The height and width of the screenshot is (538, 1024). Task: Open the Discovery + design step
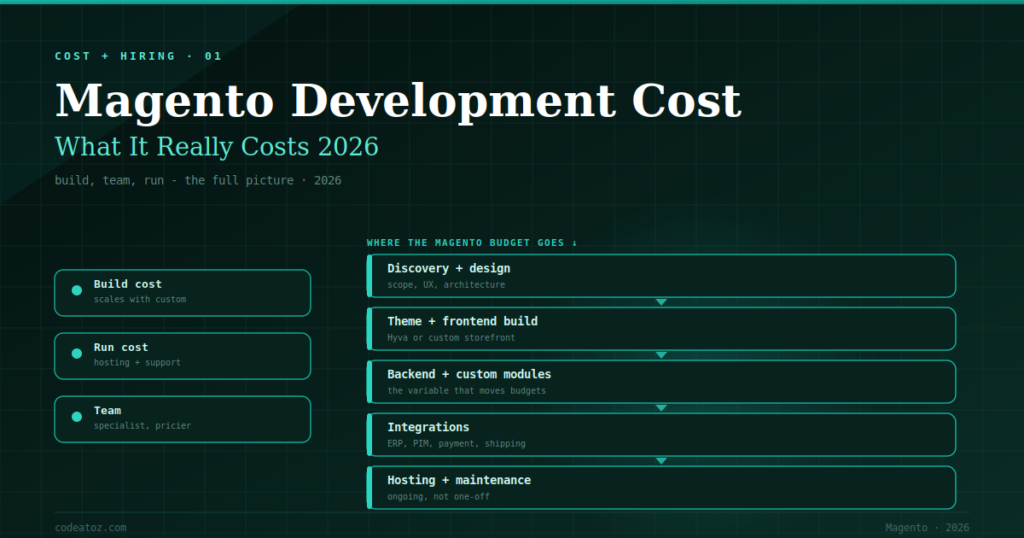pyautogui.click(x=662, y=276)
